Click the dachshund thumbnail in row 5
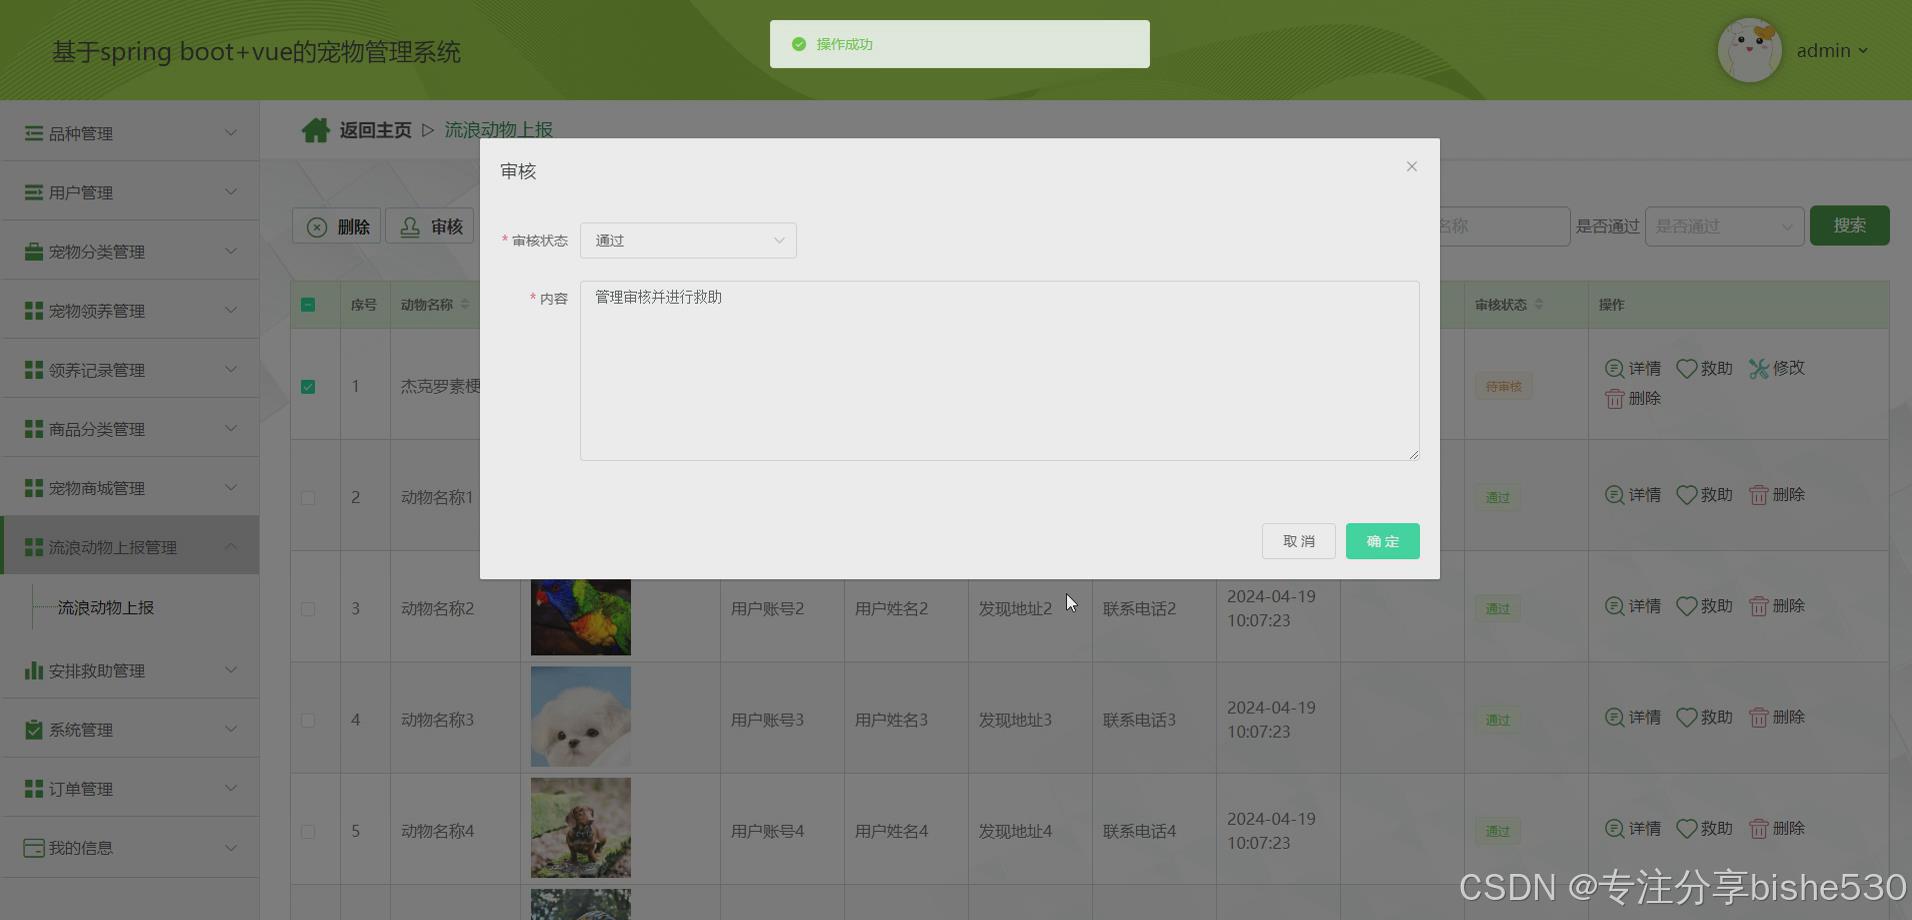This screenshot has width=1912, height=920. 580,828
